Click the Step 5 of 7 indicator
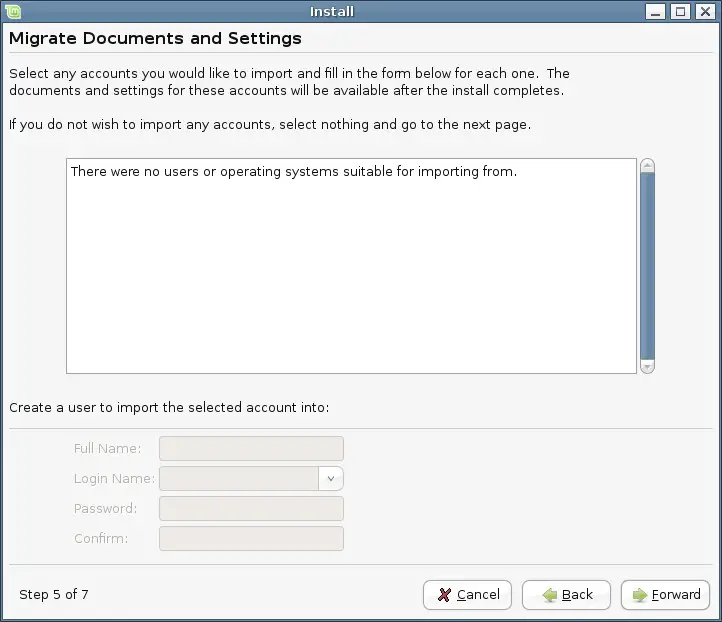This screenshot has width=722, height=622. coord(54,594)
